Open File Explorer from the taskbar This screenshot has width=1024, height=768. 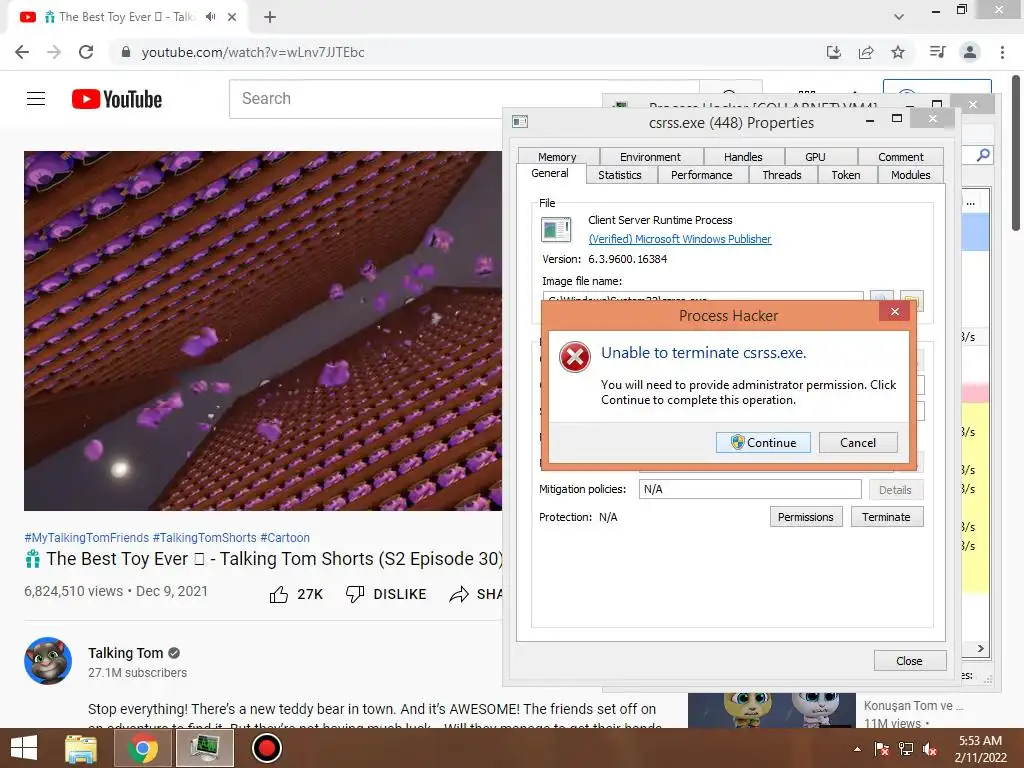[x=81, y=748]
